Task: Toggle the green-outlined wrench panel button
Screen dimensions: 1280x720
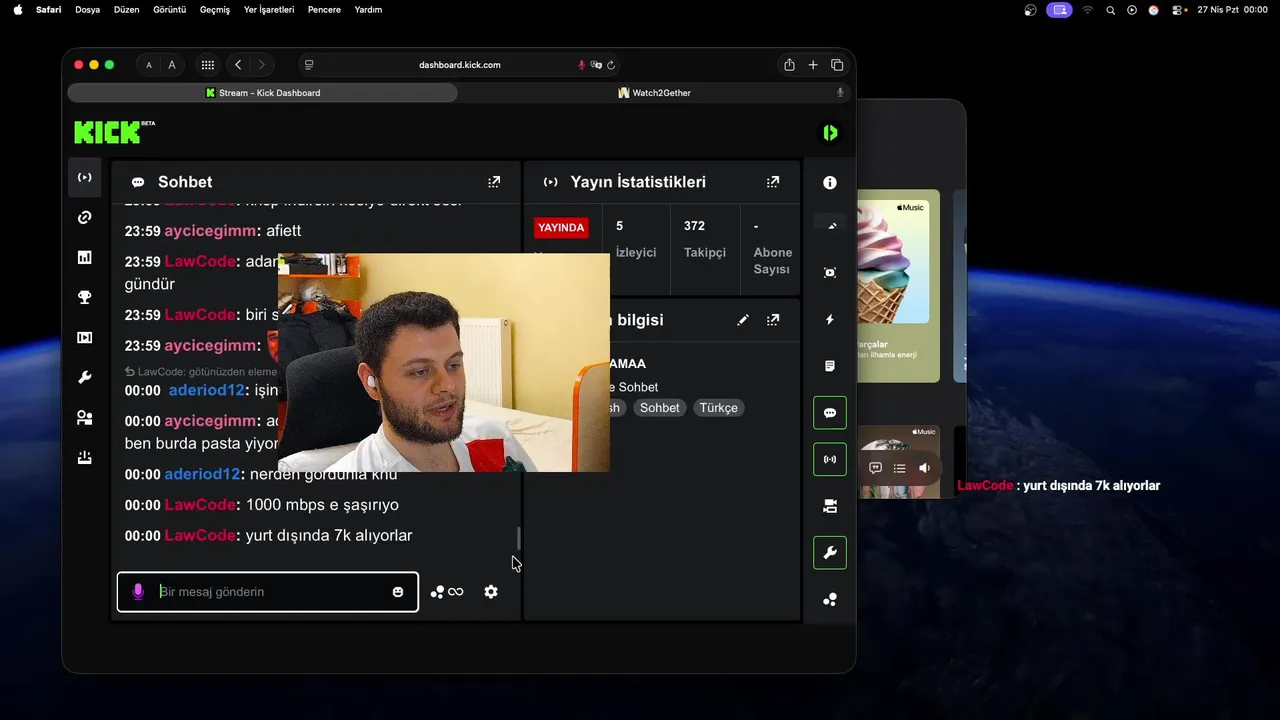Action: 830,553
